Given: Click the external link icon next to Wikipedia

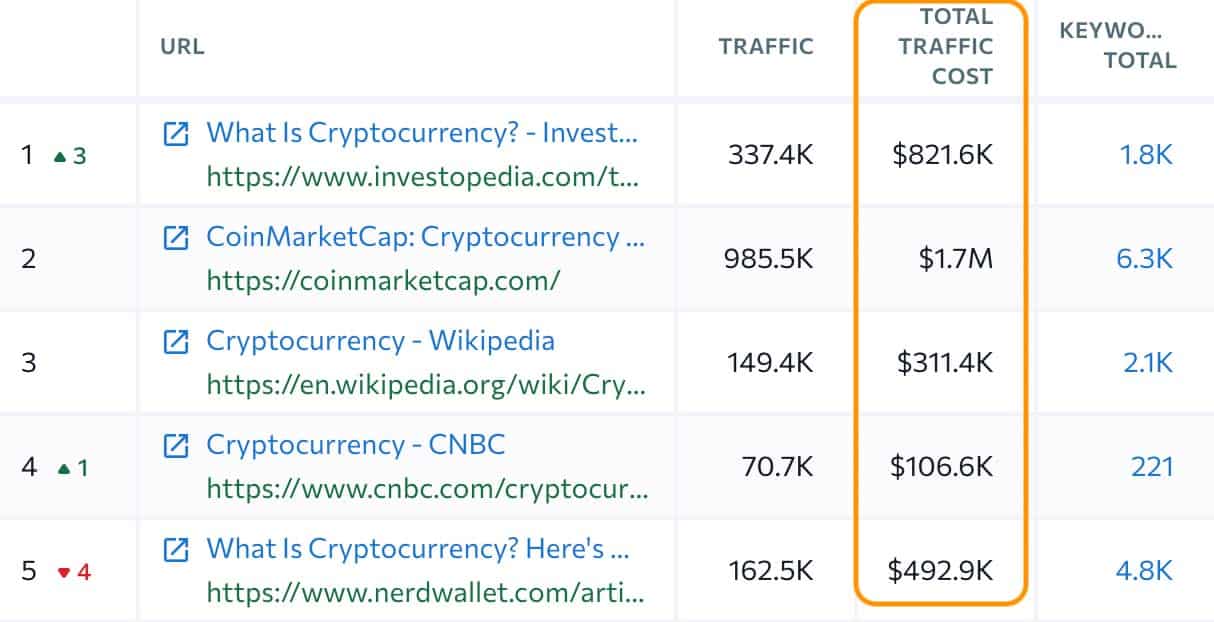Looking at the screenshot, I should [x=177, y=342].
